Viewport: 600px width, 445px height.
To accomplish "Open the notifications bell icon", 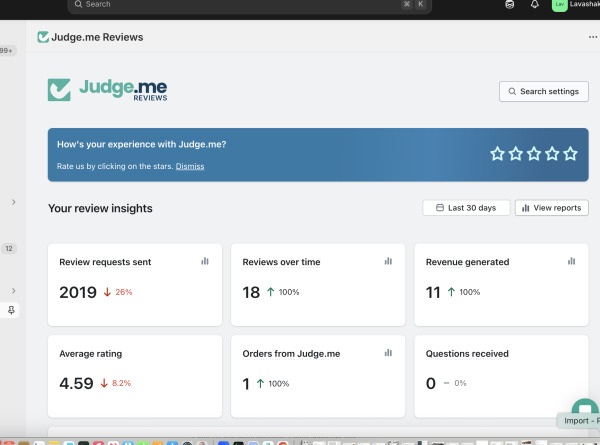I will 535,4.
